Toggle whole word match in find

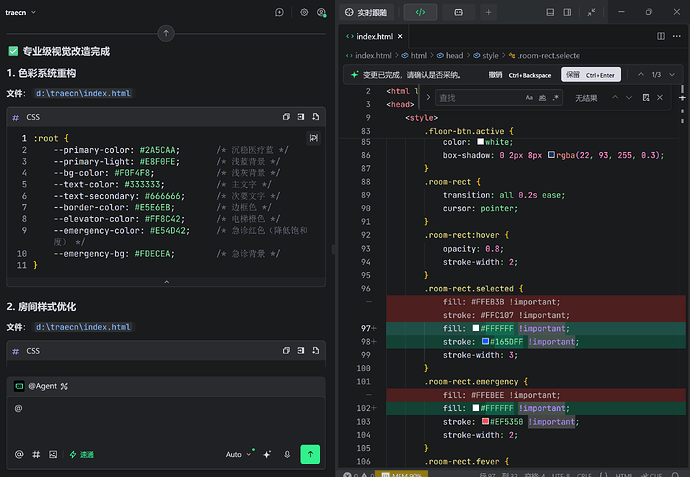tap(543, 98)
